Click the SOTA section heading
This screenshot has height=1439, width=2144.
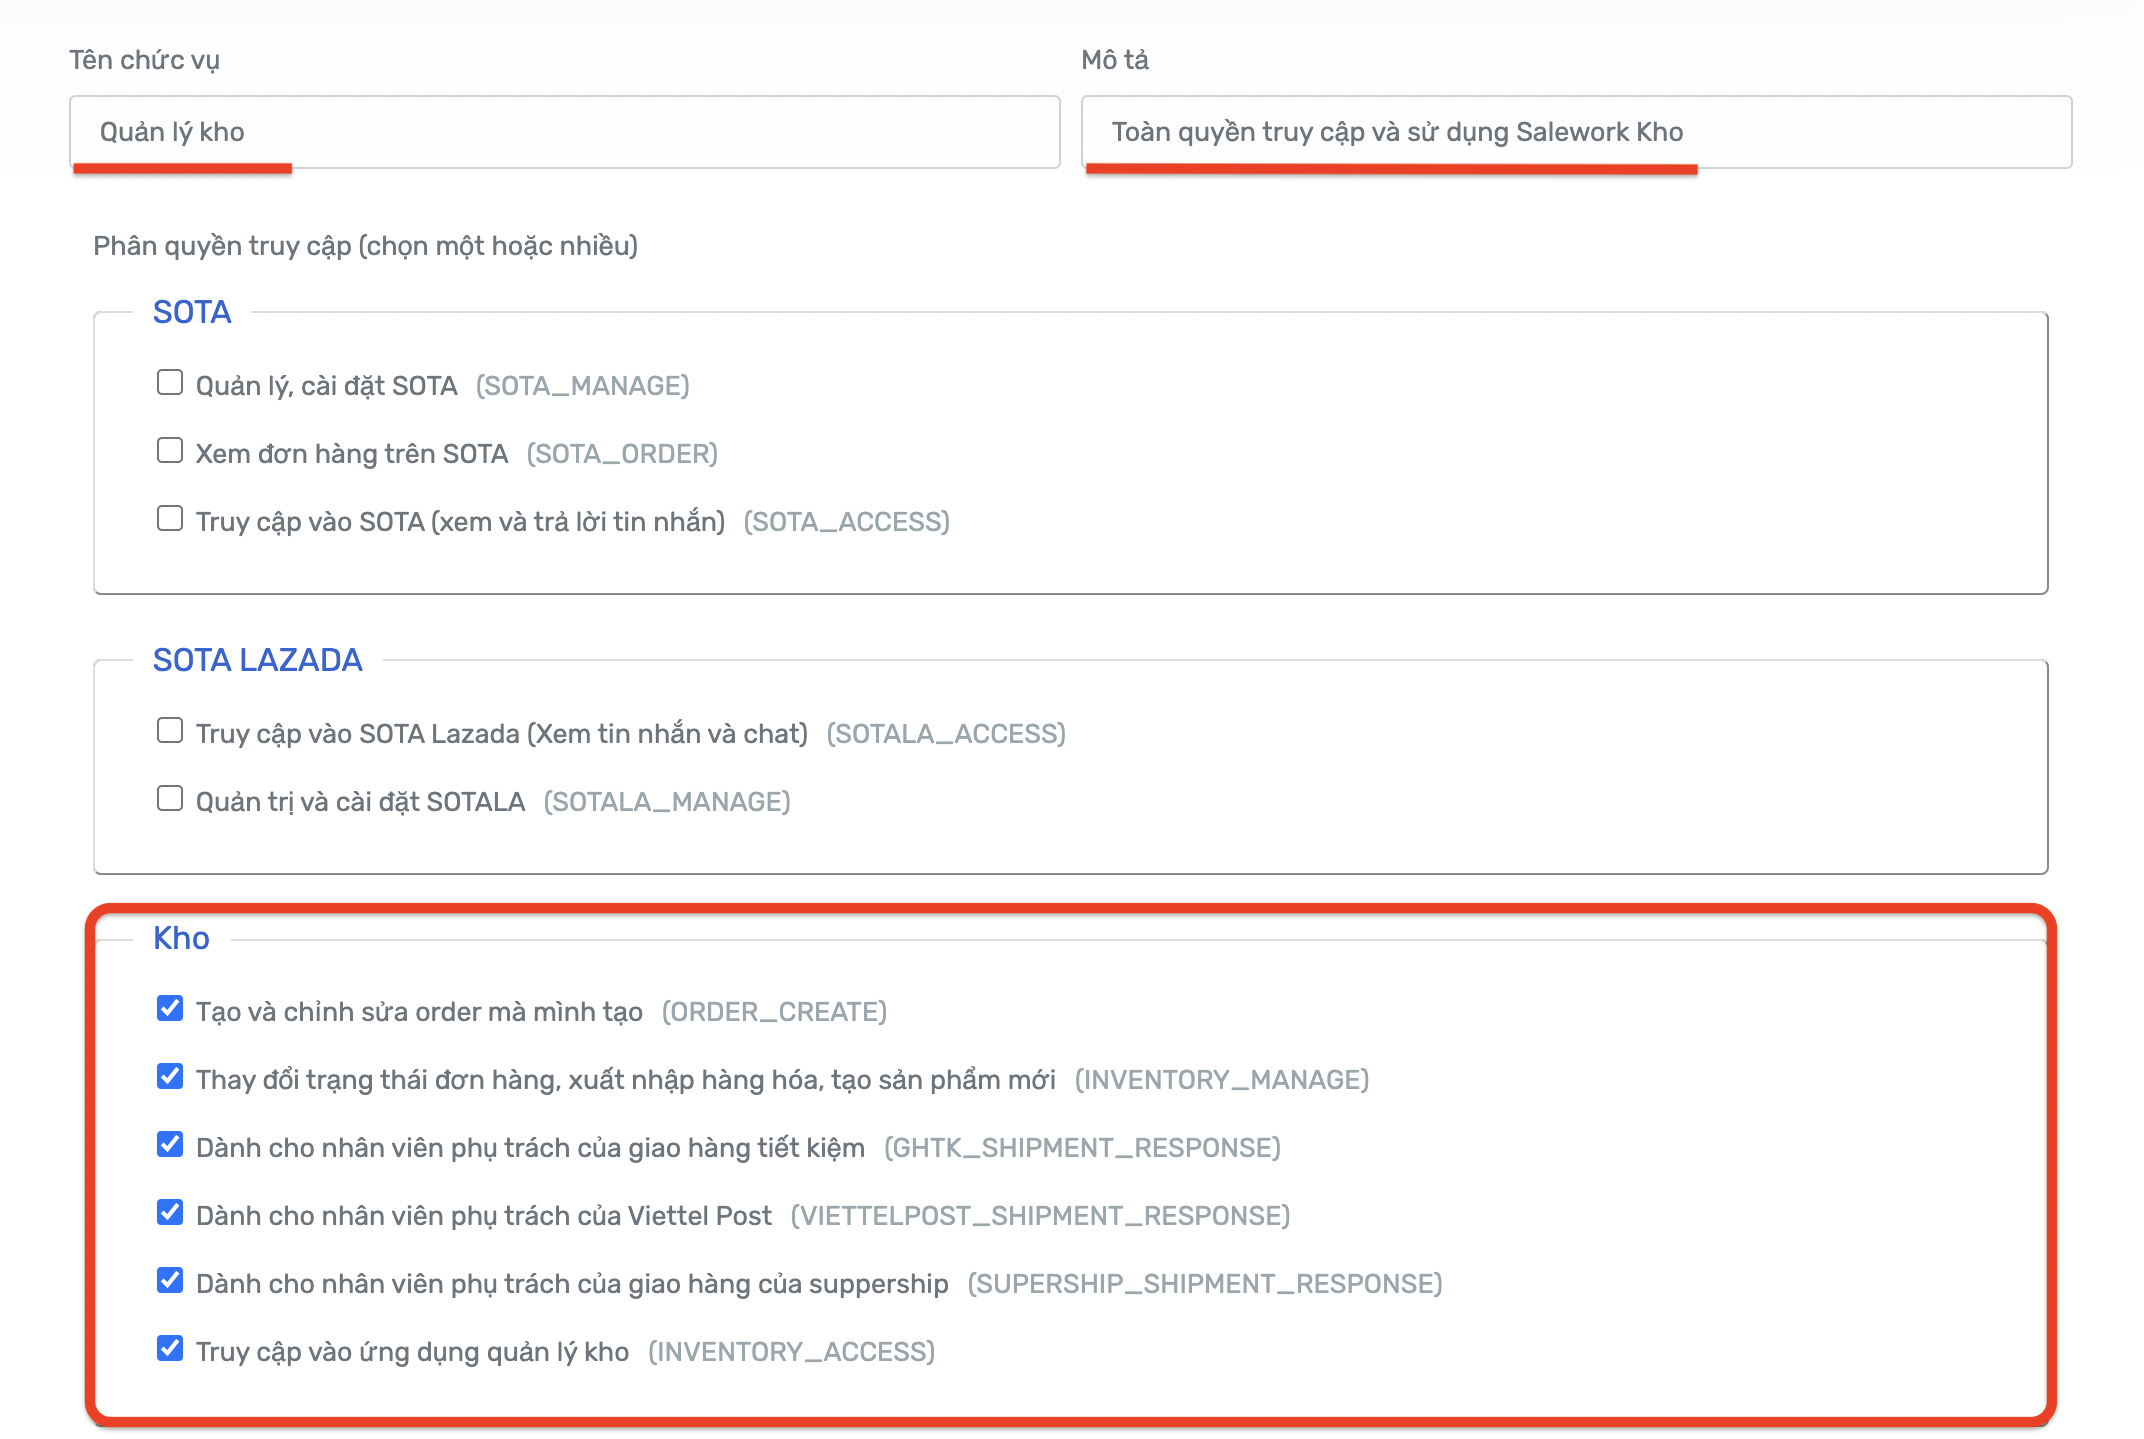pos(192,312)
